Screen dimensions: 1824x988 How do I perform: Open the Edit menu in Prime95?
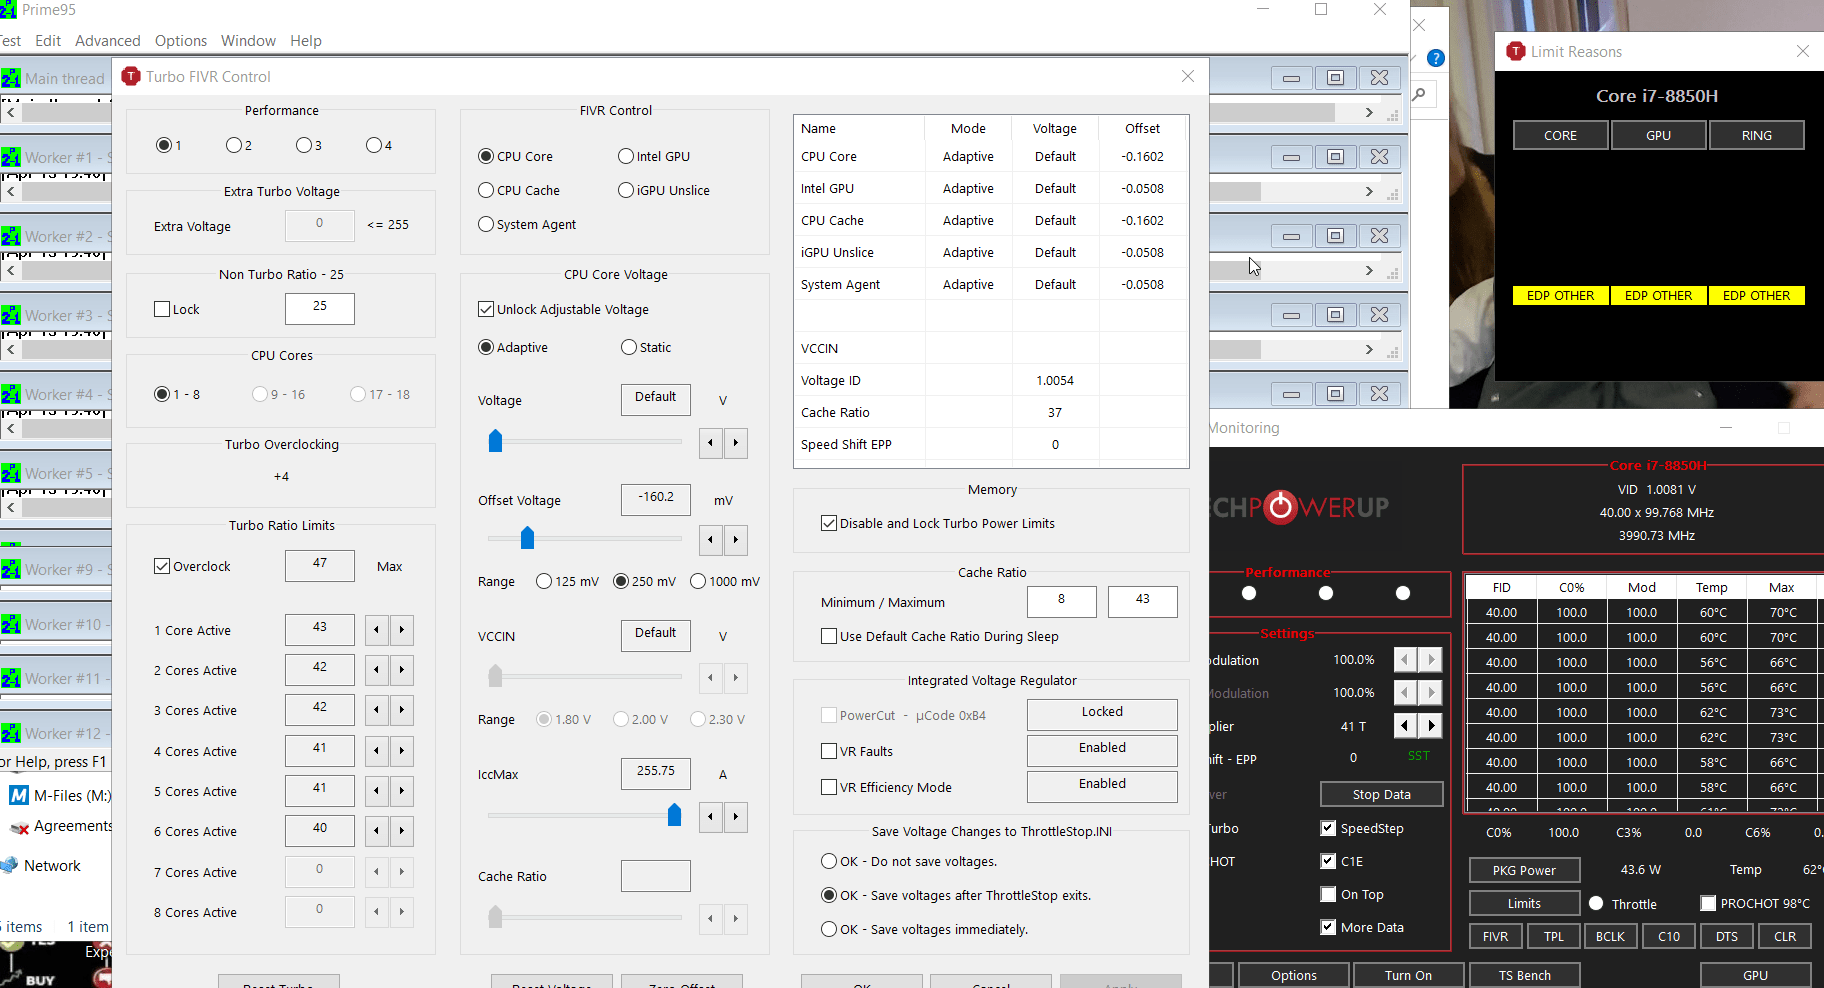pyautogui.click(x=48, y=41)
